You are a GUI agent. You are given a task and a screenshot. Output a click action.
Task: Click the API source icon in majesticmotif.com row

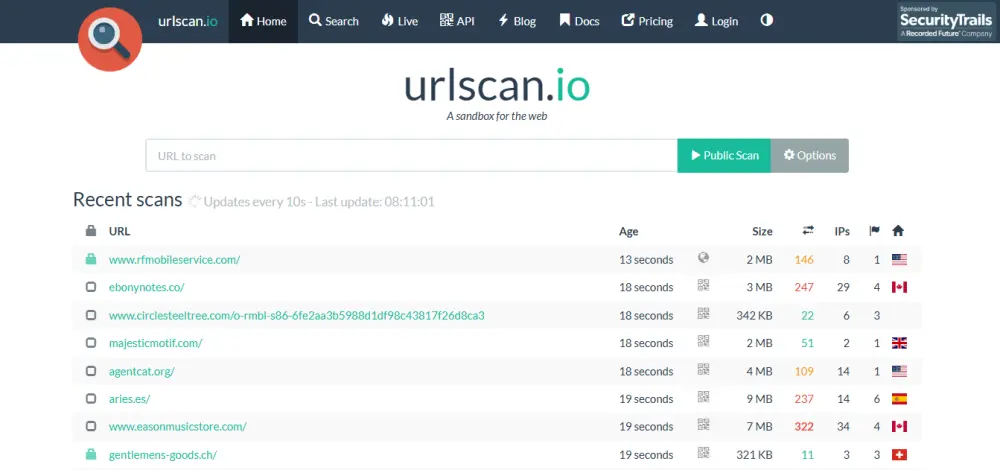coord(703,341)
